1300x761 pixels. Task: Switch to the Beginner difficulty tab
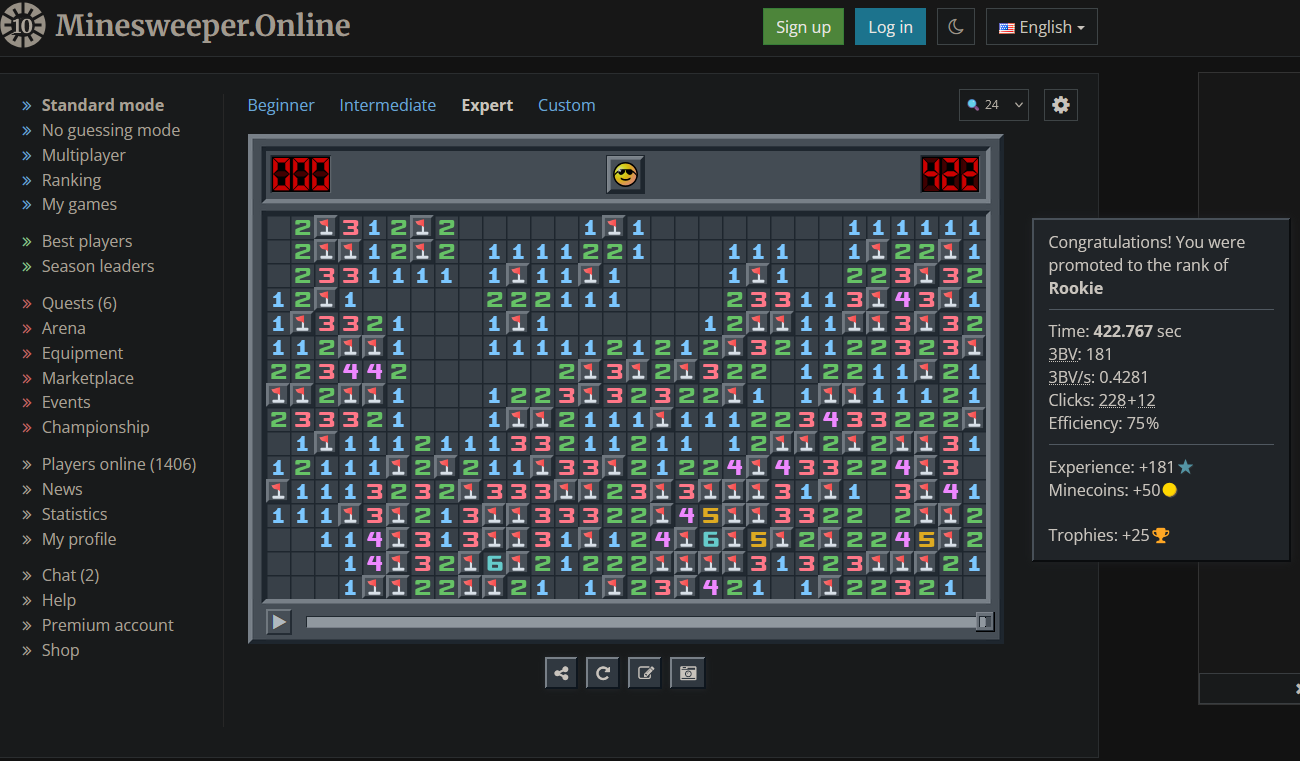[281, 105]
